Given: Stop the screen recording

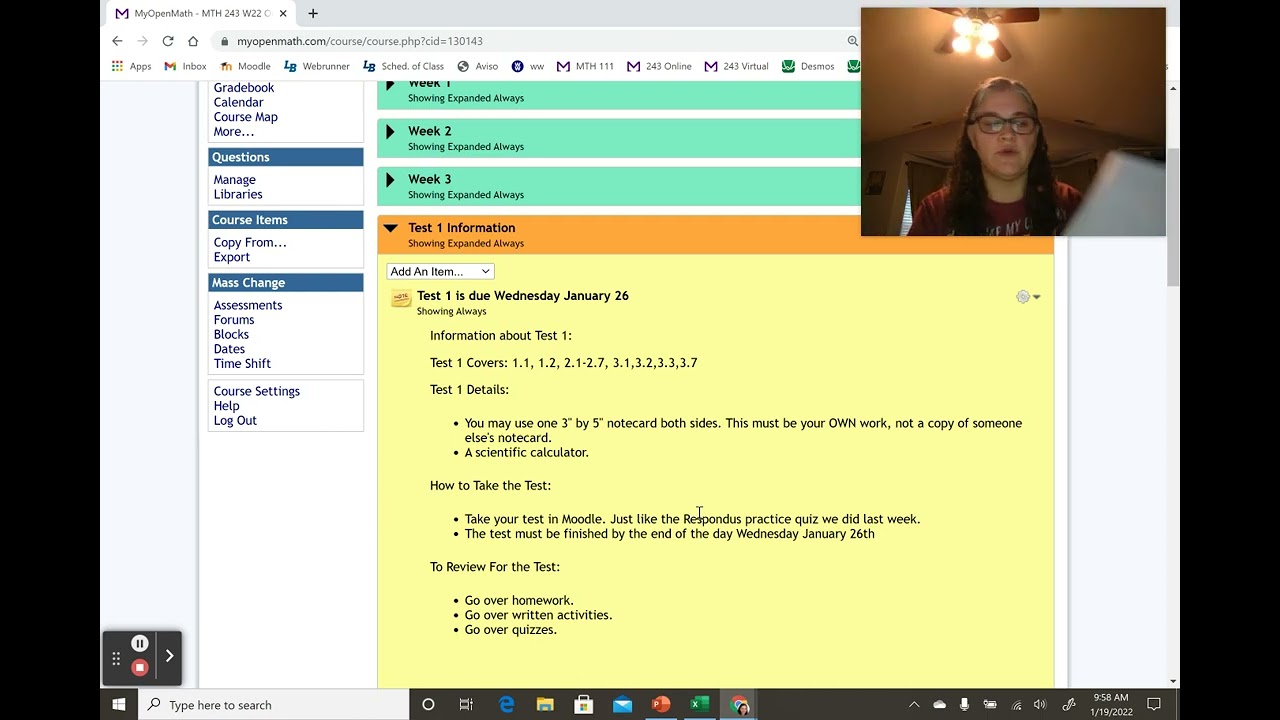Looking at the screenshot, I should coord(140,667).
